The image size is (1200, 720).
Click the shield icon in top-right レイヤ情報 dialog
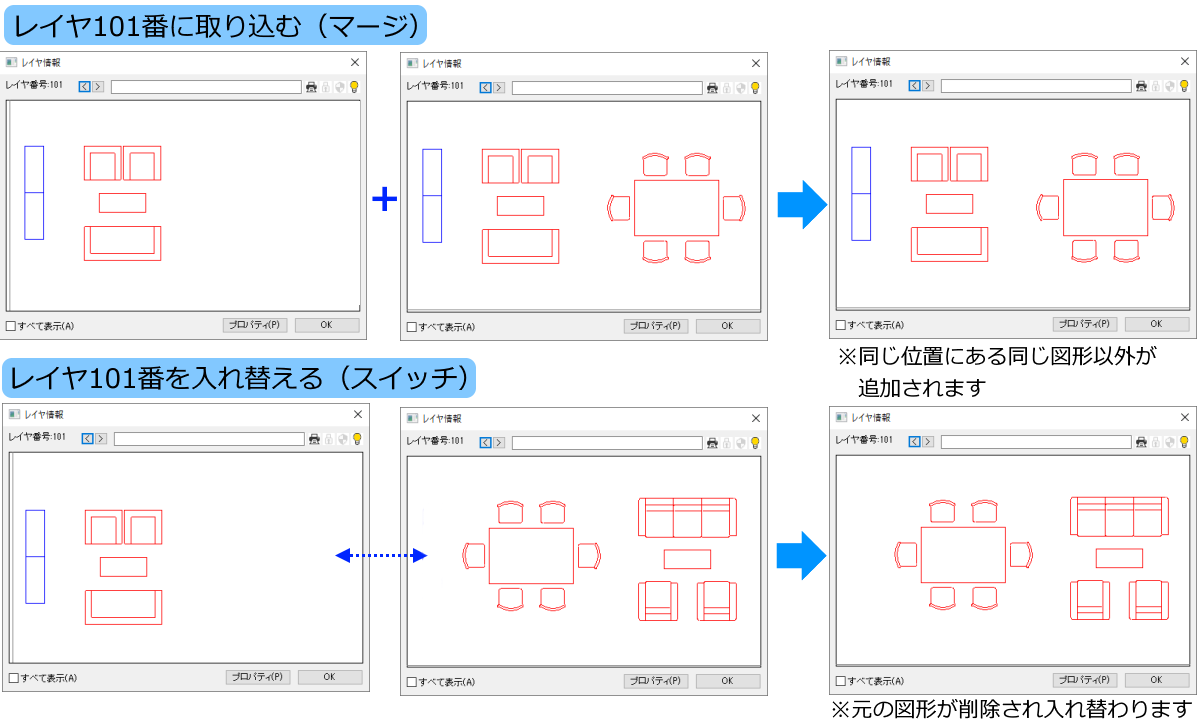tap(1170, 86)
